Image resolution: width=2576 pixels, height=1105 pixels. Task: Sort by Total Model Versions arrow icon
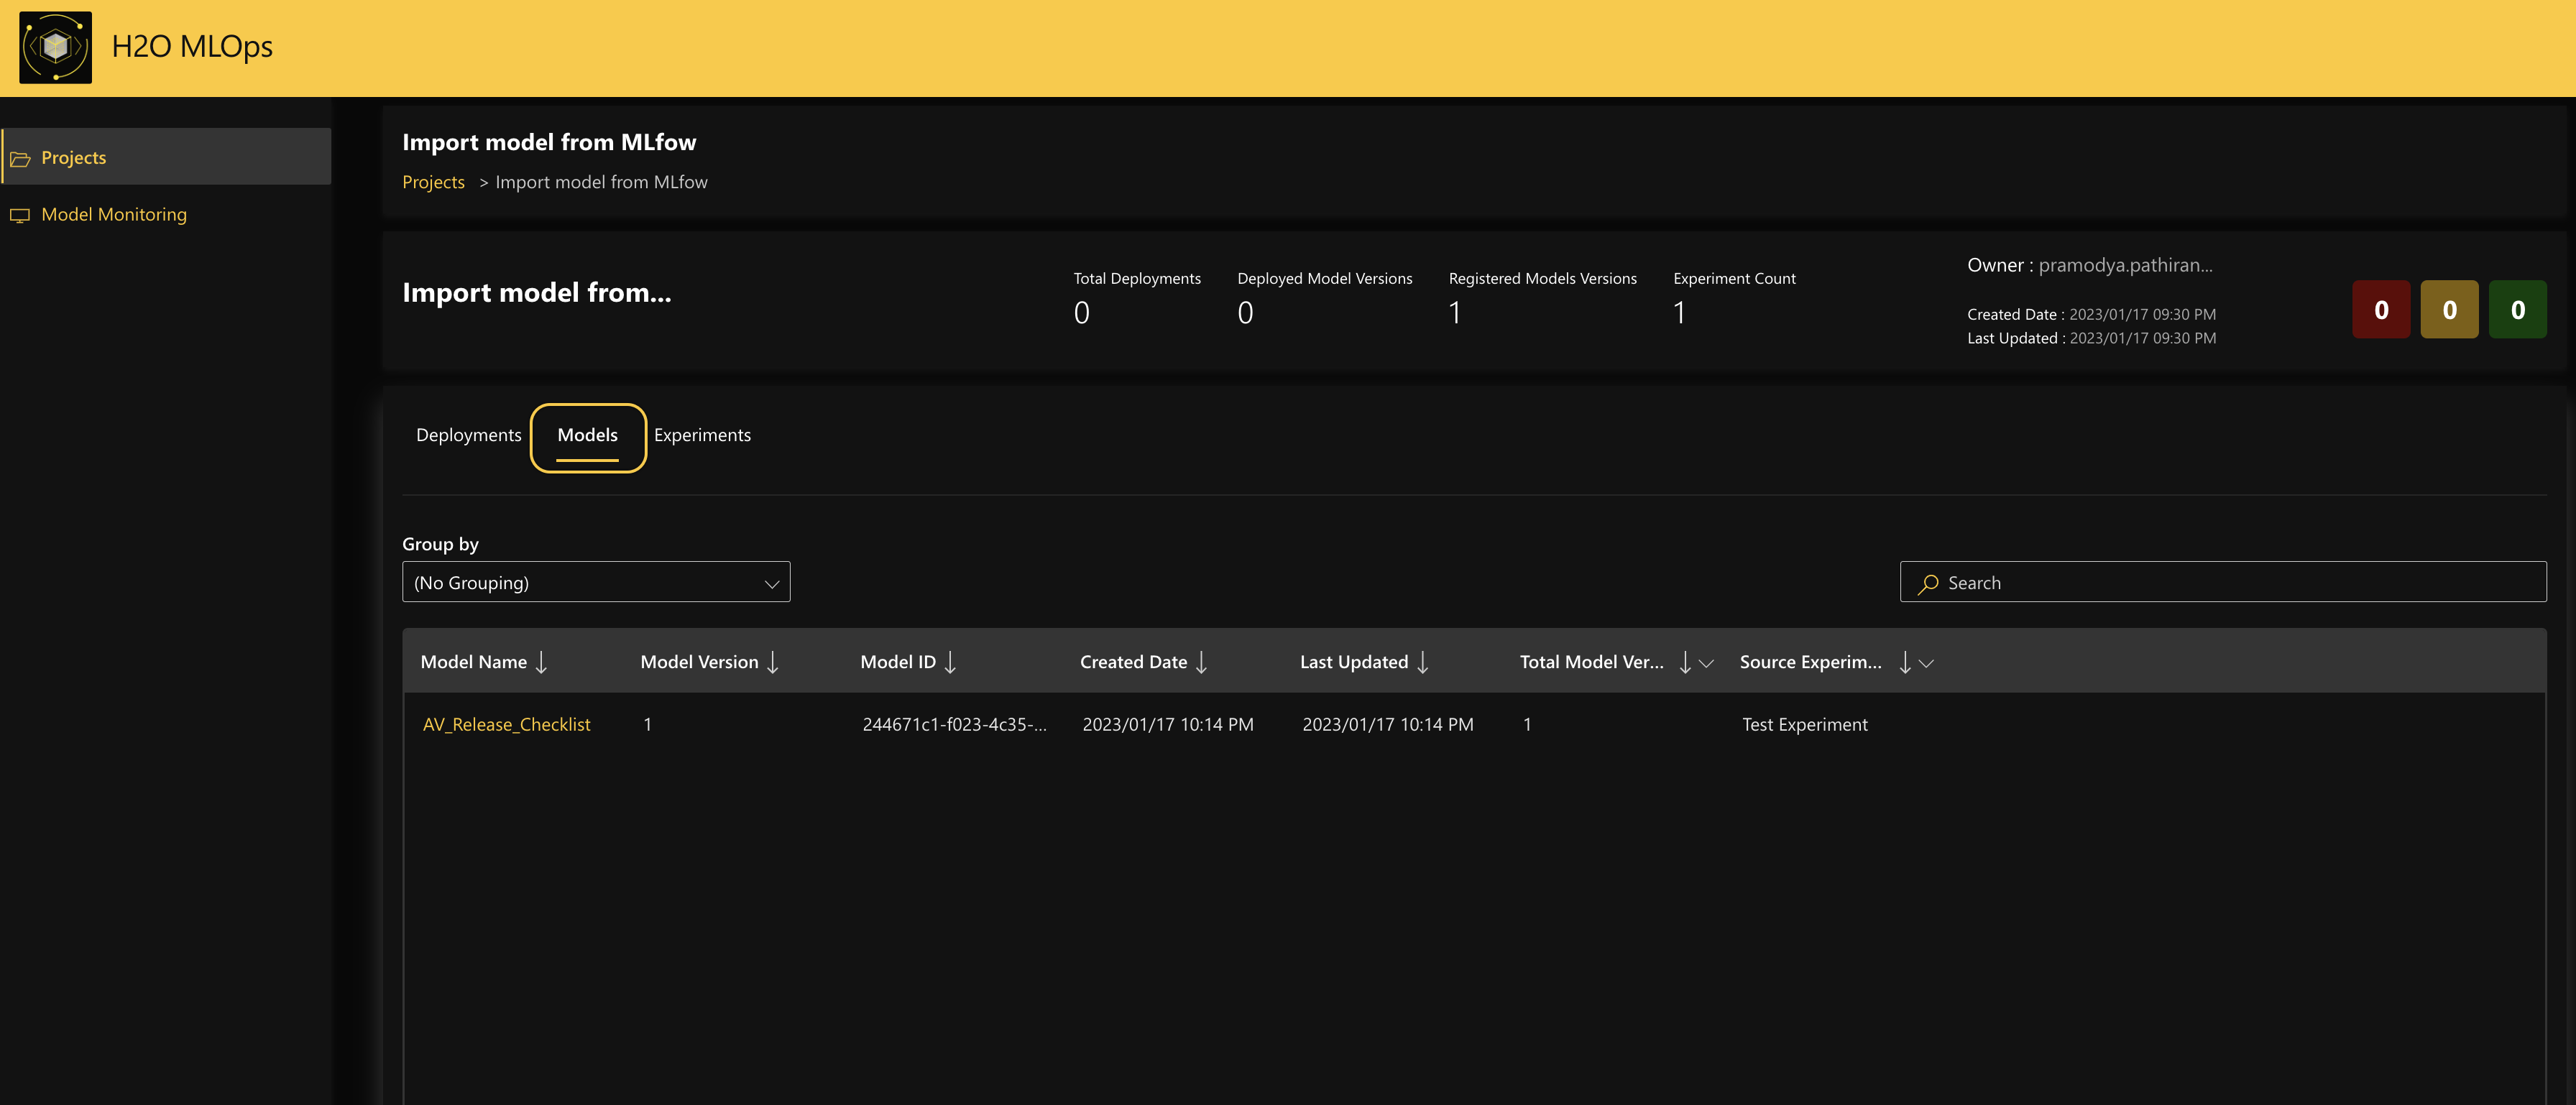tap(1685, 662)
